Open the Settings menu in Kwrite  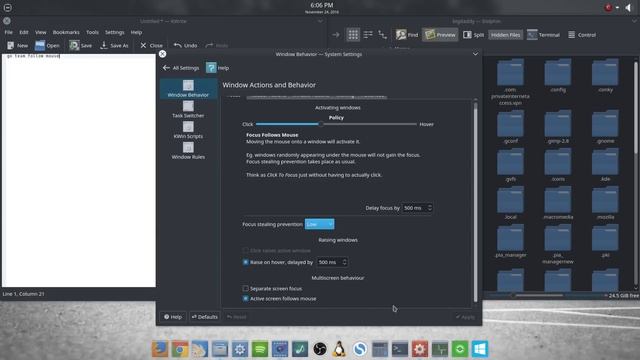[x=115, y=32]
